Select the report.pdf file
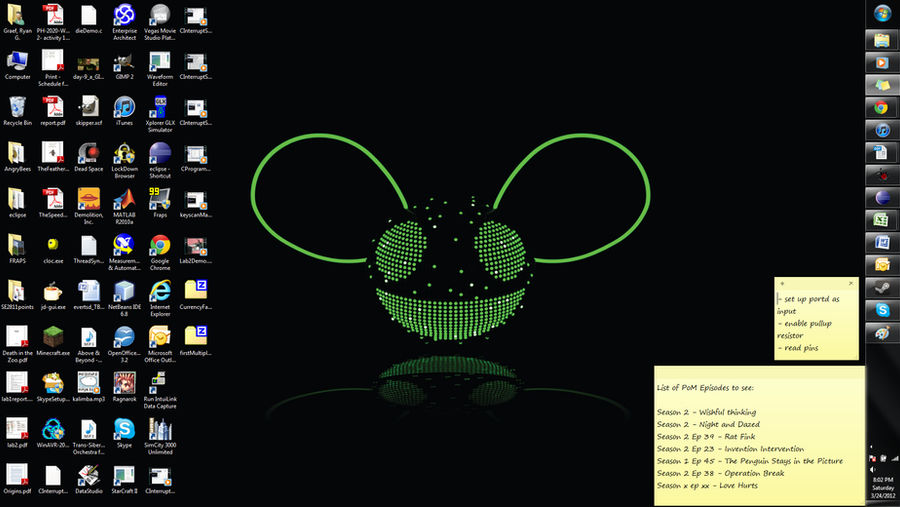This screenshot has height=507, width=900. click(x=53, y=111)
